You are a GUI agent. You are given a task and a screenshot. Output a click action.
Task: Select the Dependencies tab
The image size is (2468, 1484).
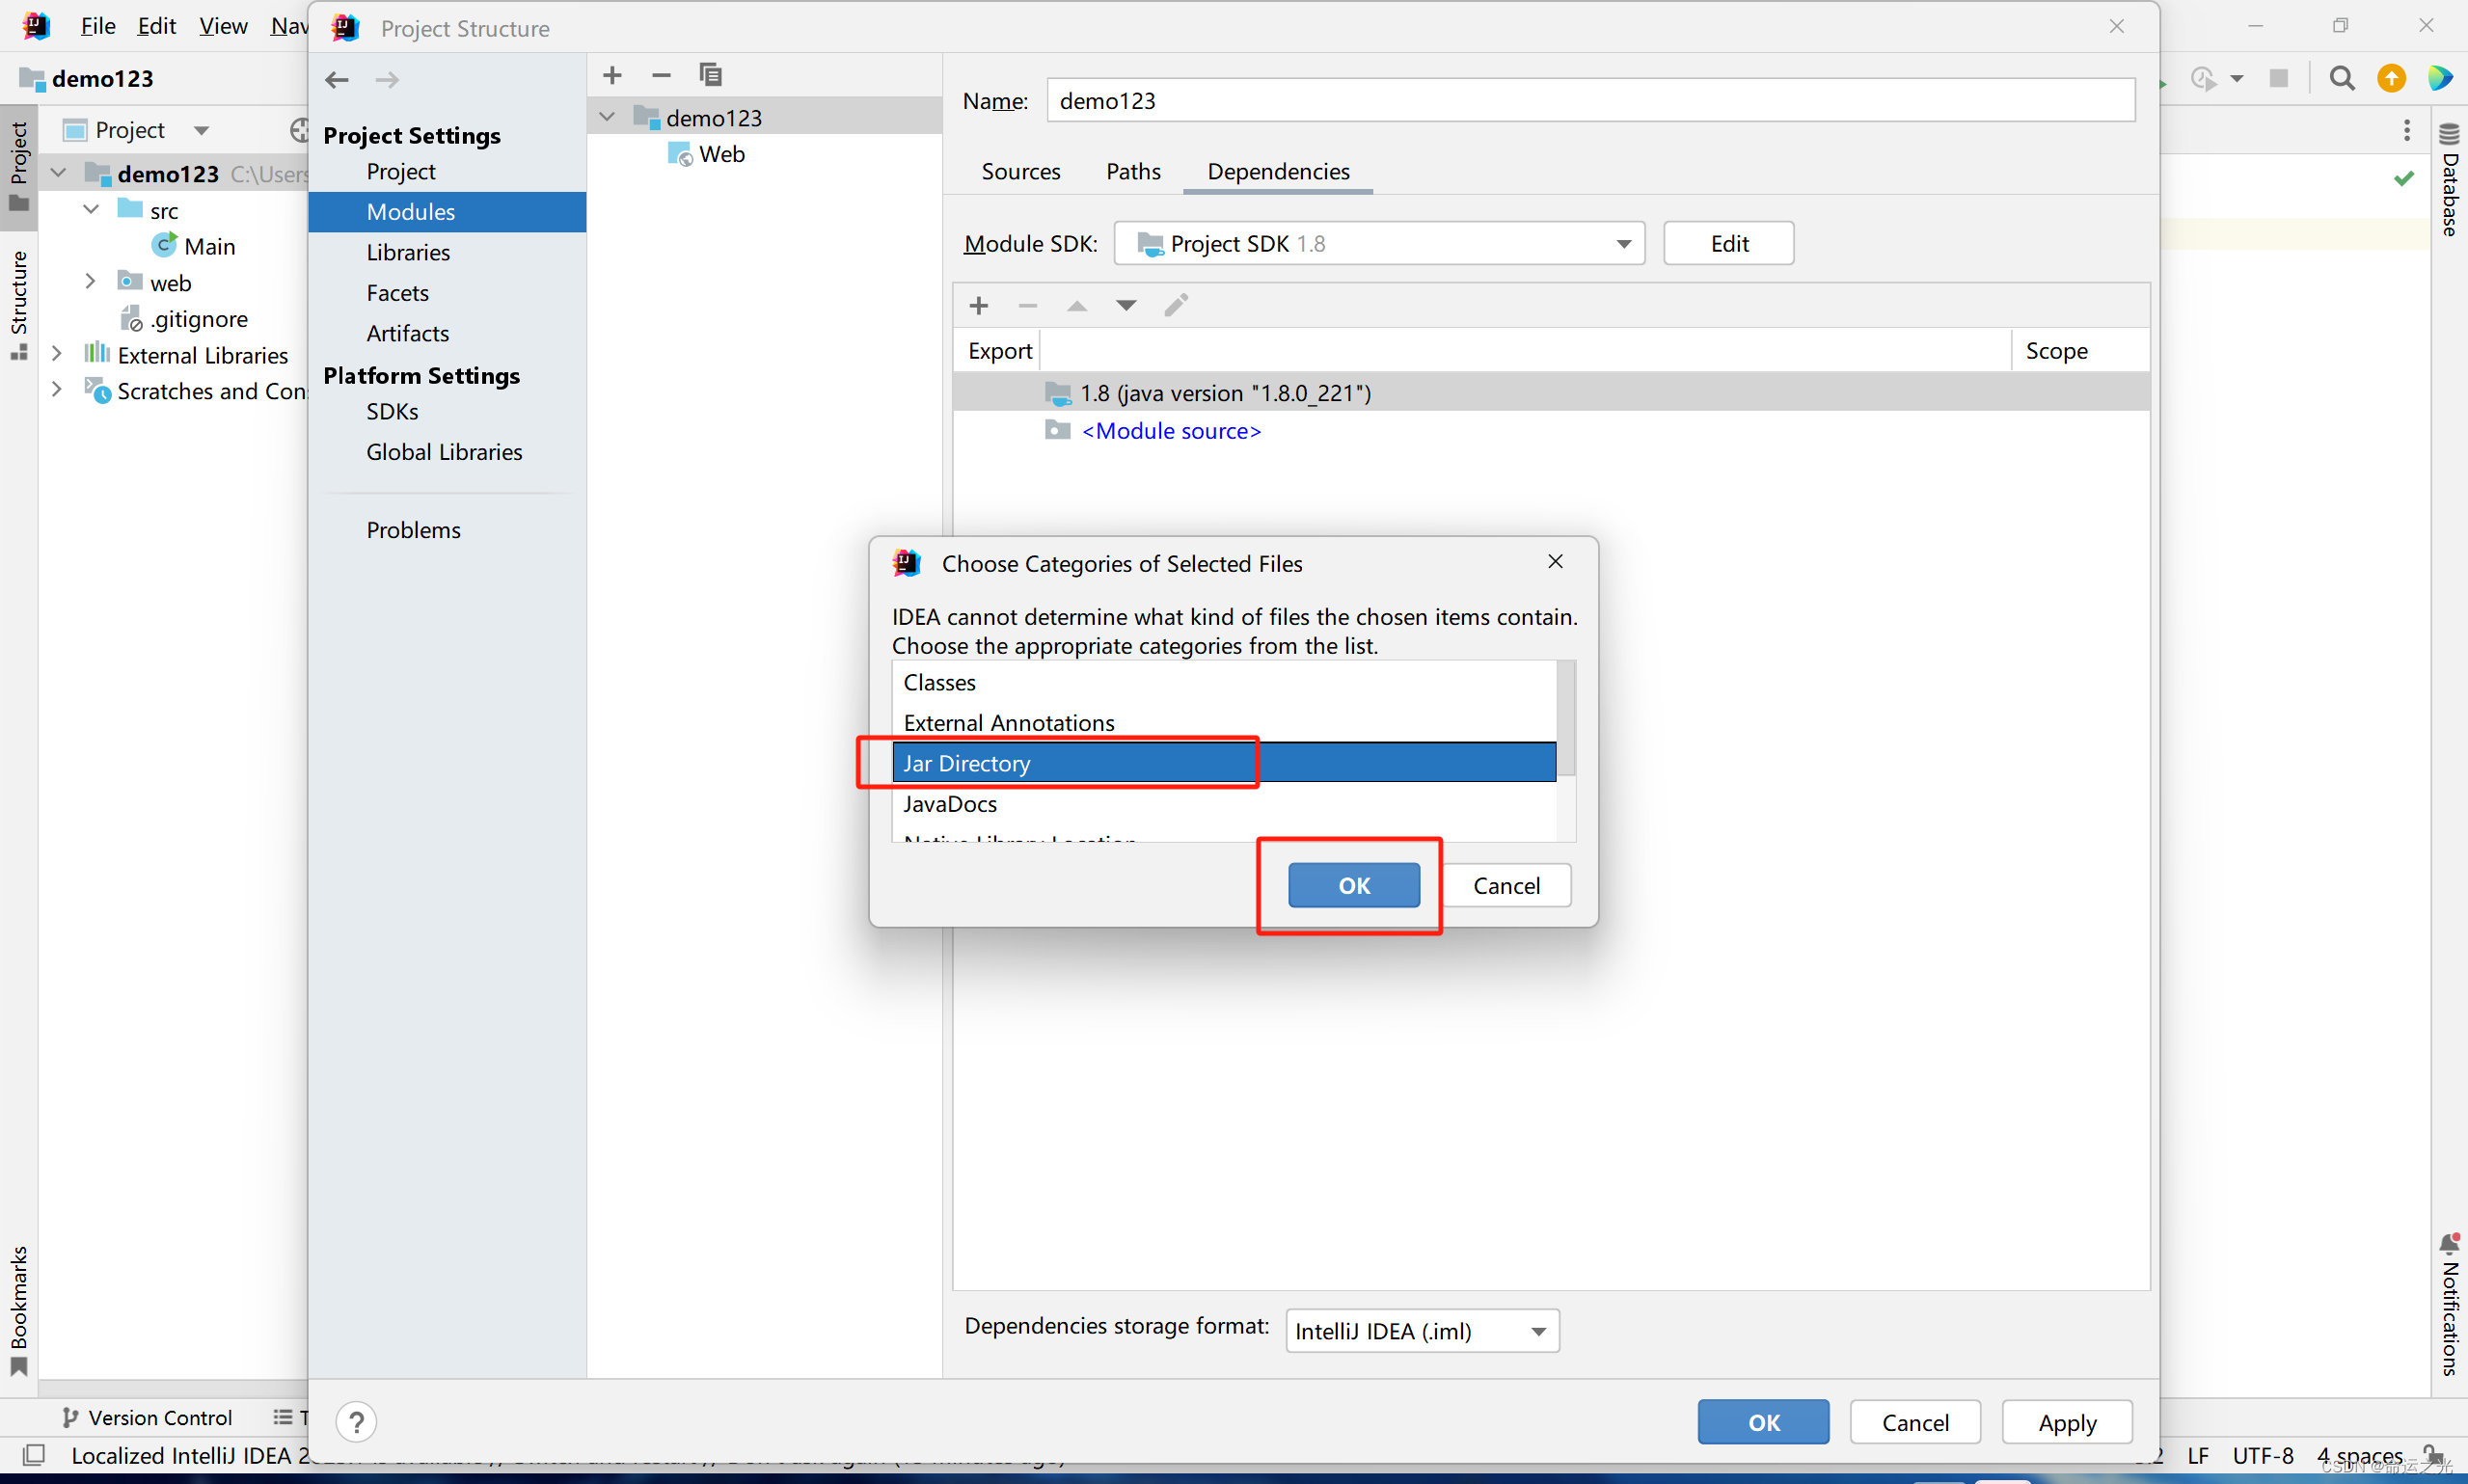point(1278,171)
